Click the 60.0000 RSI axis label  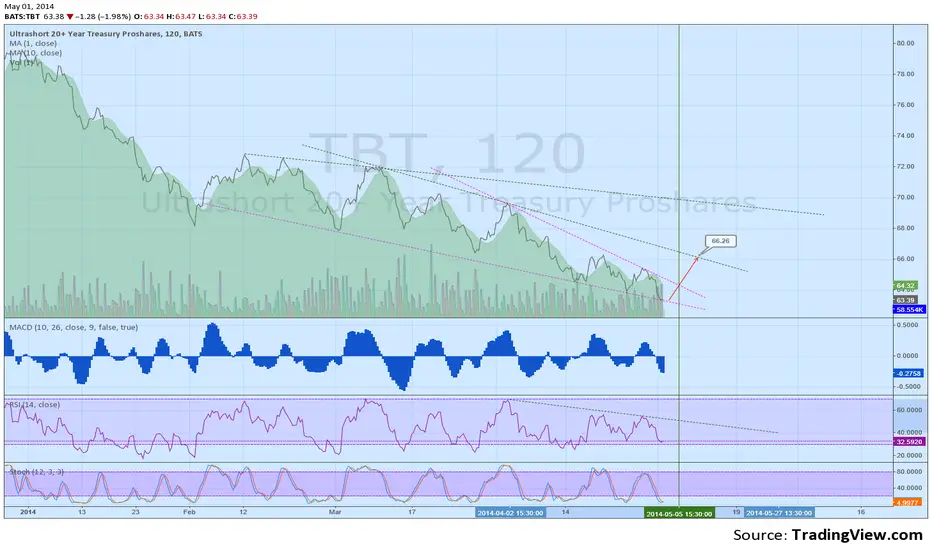pos(909,410)
